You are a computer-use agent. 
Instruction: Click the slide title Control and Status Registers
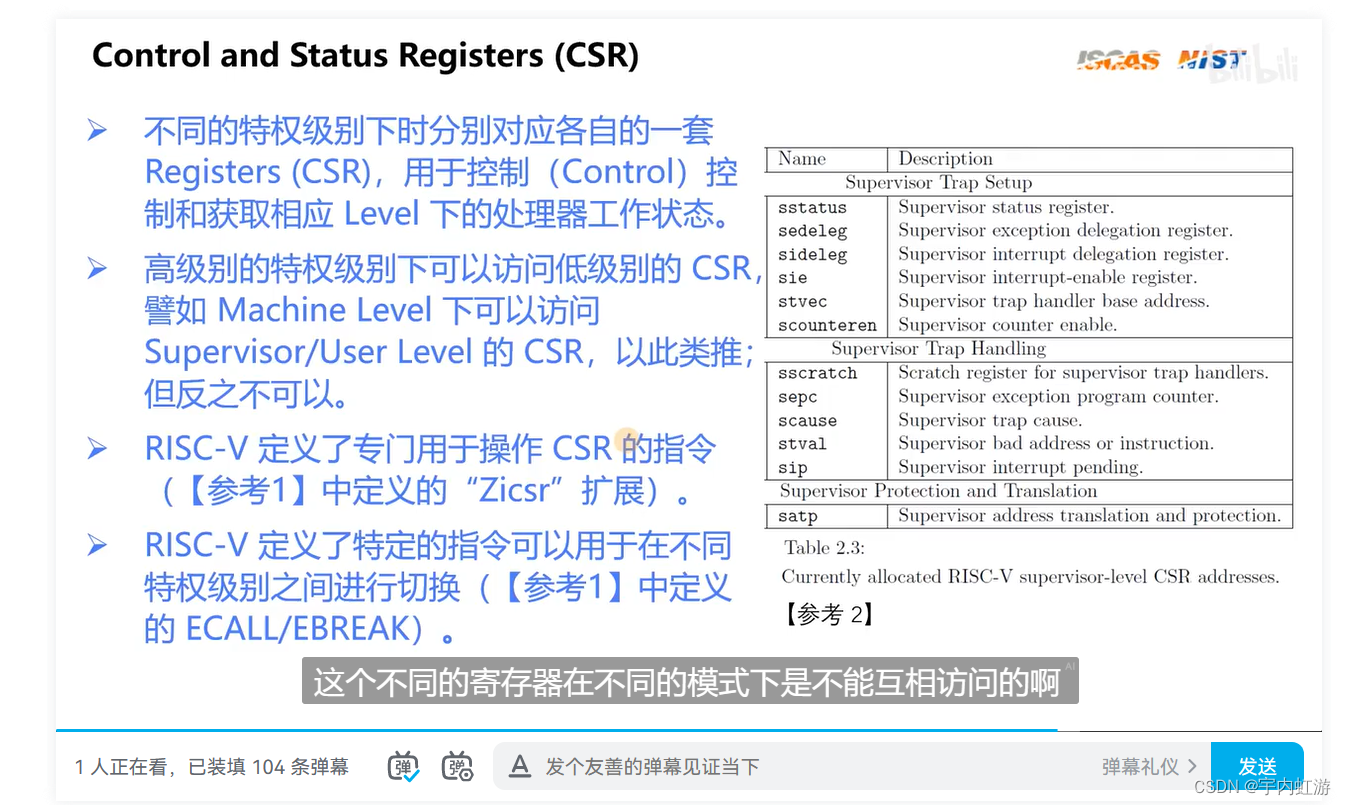pyautogui.click(x=365, y=54)
